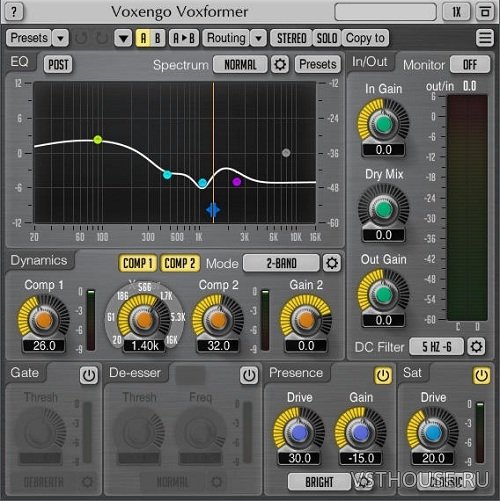Click the Gain 2 knob
The height and width of the screenshot is (501, 500).
pyautogui.click(x=306, y=320)
